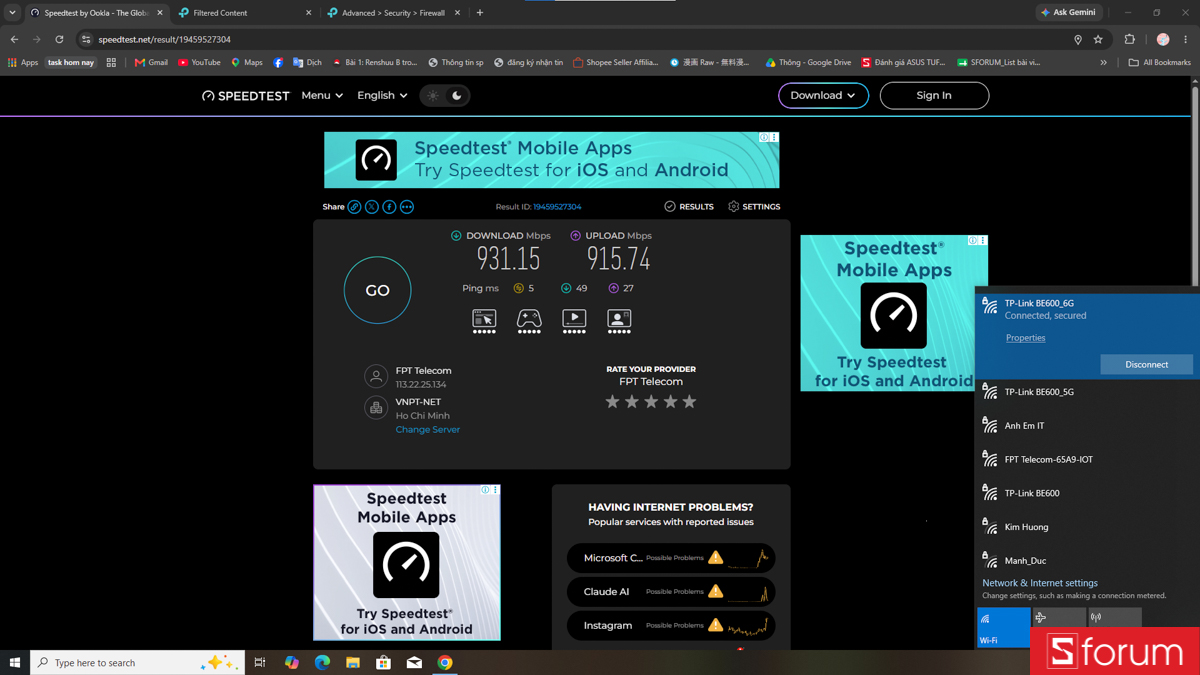Screen dimensions: 1200x675
Task: Click the SPEEDTEST logo
Action: pyautogui.click(x=246, y=96)
